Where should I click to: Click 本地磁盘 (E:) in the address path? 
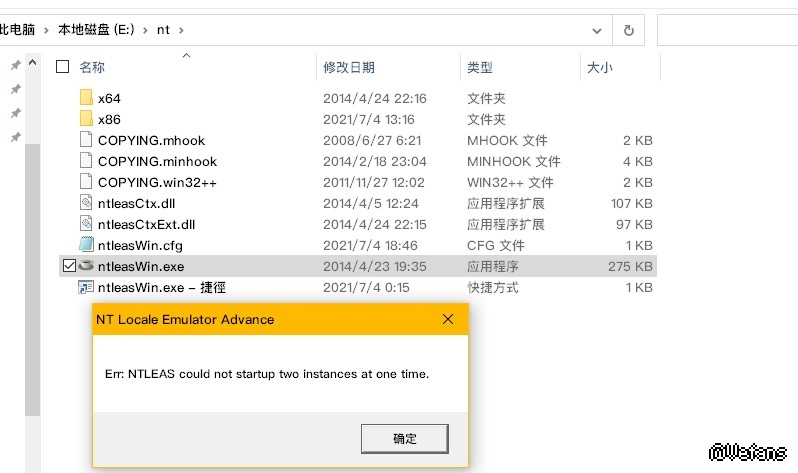(x=96, y=30)
